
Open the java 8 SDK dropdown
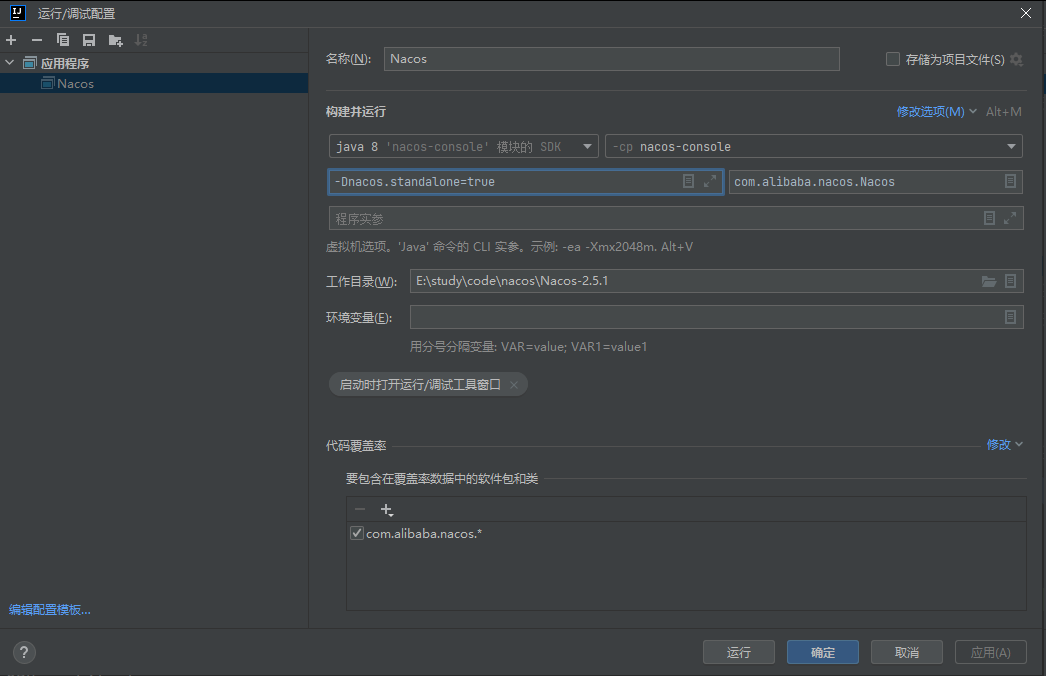(x=464, y=146)
